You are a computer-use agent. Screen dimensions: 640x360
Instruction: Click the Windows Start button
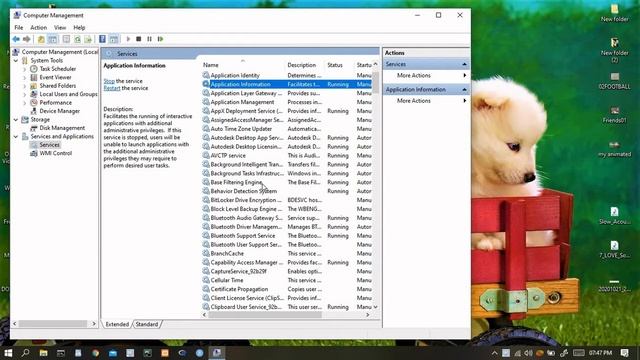[x=8, y=353]
